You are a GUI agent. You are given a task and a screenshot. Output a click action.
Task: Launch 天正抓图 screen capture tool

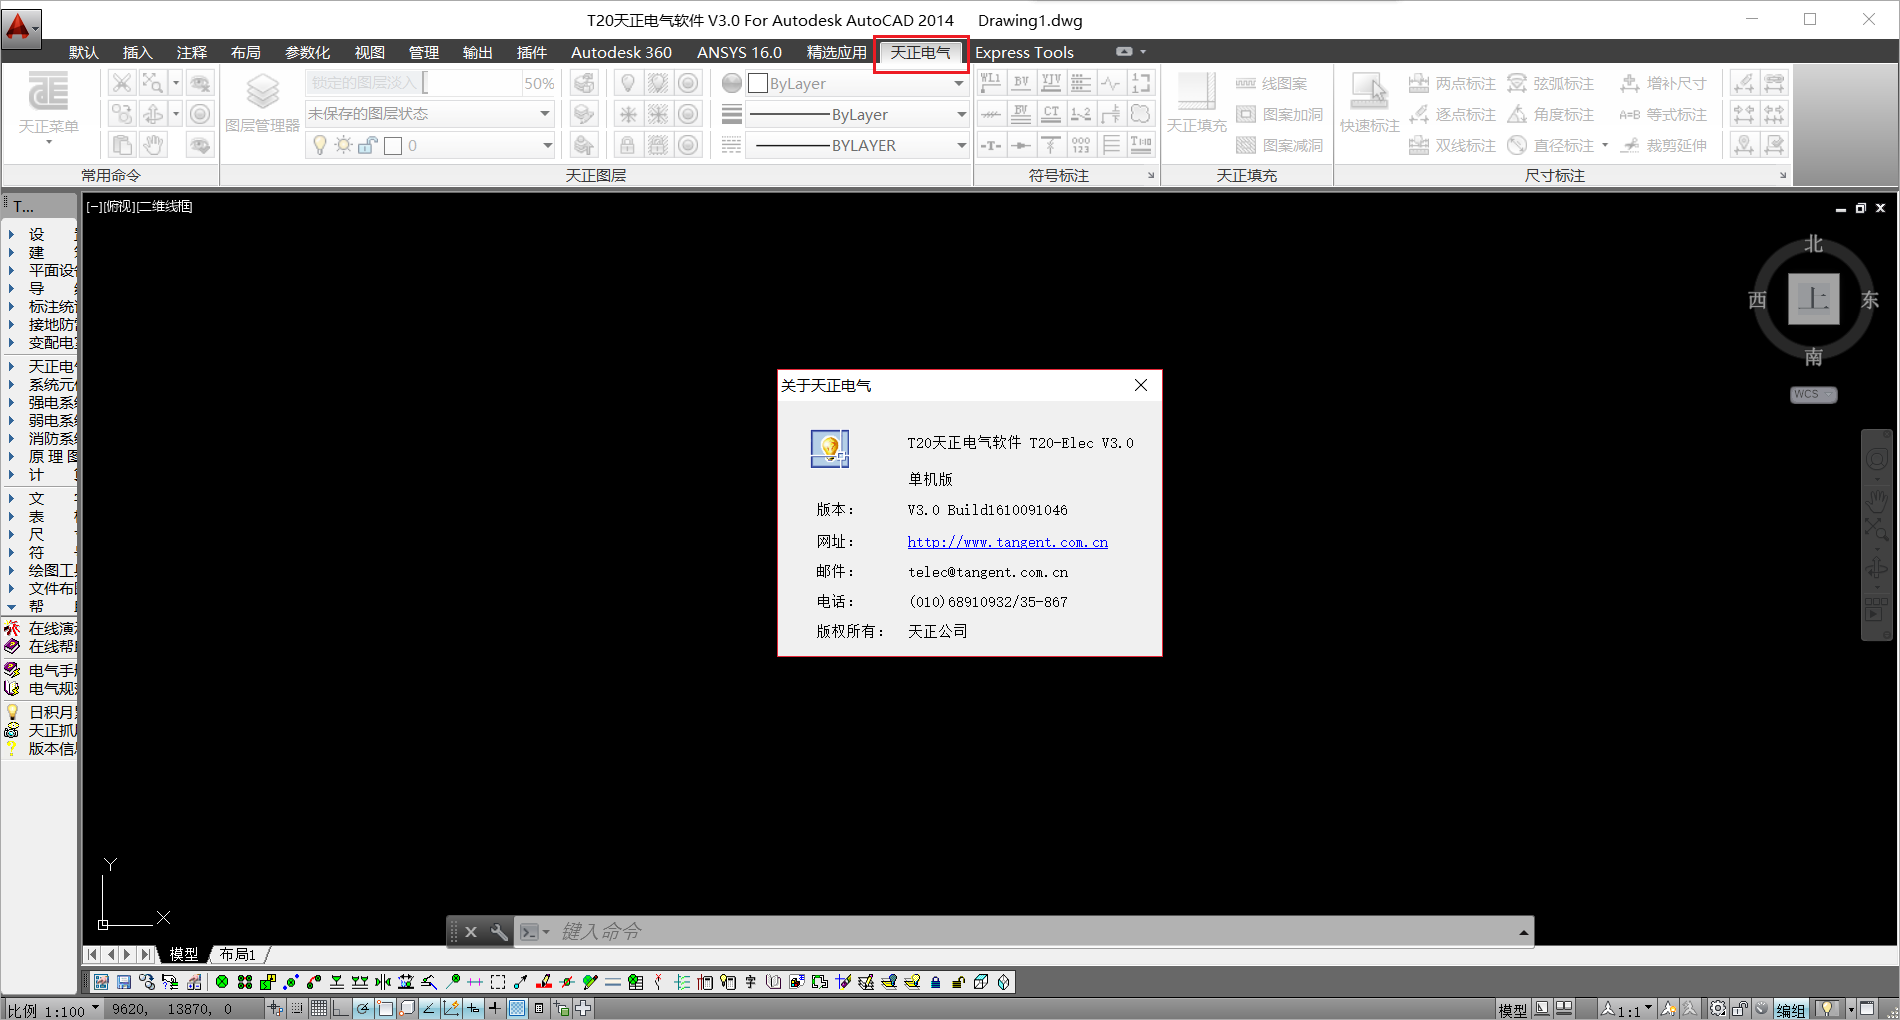[42, 730]
